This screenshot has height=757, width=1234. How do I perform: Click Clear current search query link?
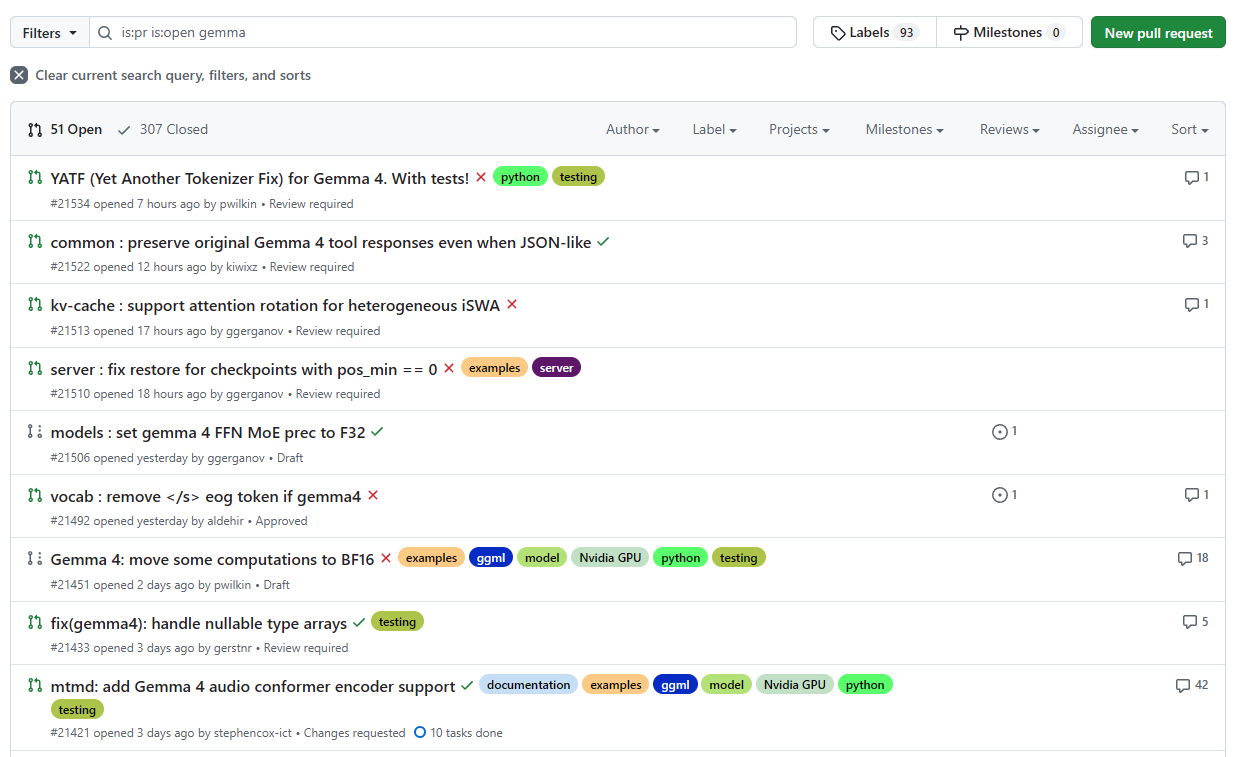(x=173, y=75)
